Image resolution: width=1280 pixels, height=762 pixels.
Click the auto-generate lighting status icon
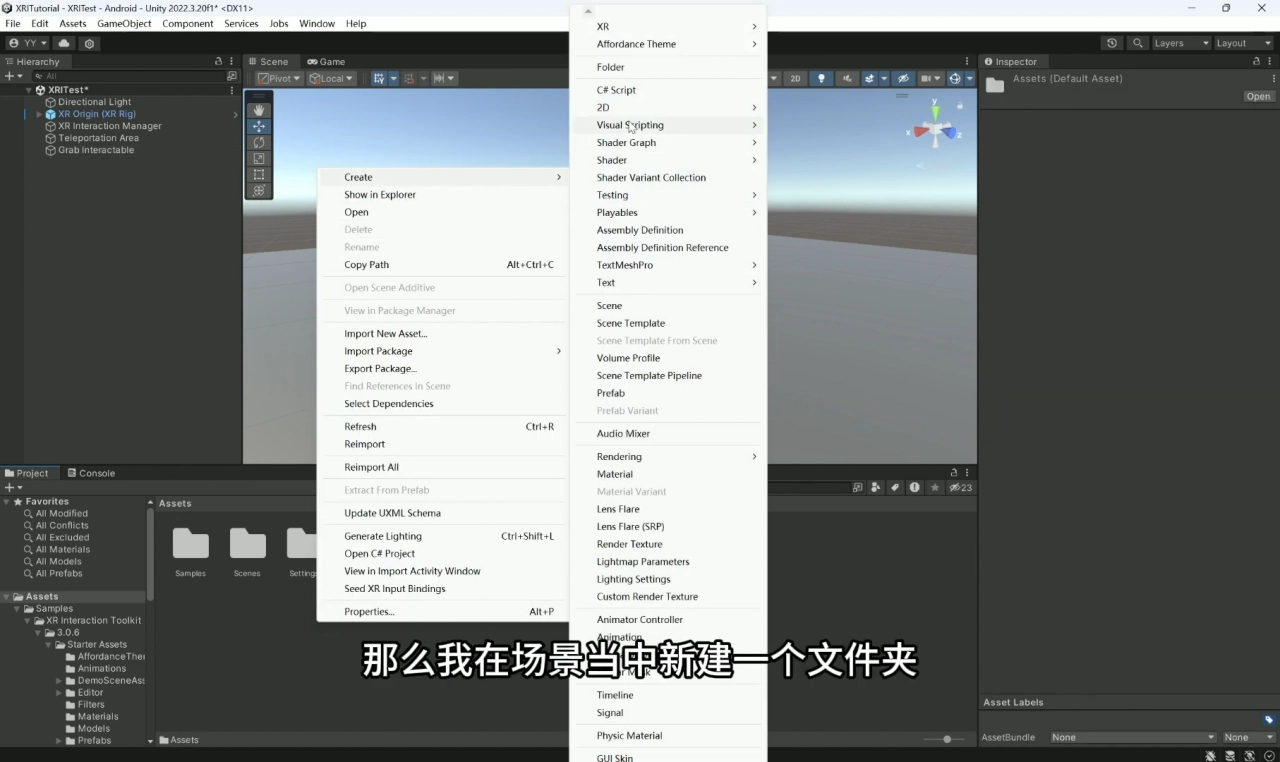1250,755
